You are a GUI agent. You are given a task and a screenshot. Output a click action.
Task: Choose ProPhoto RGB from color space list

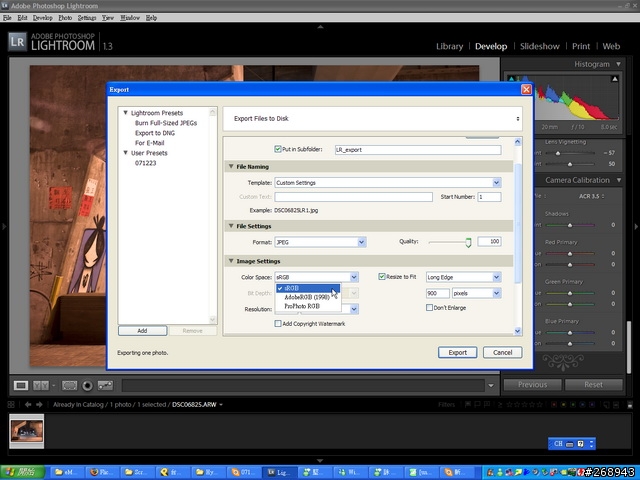pos(302,306)
